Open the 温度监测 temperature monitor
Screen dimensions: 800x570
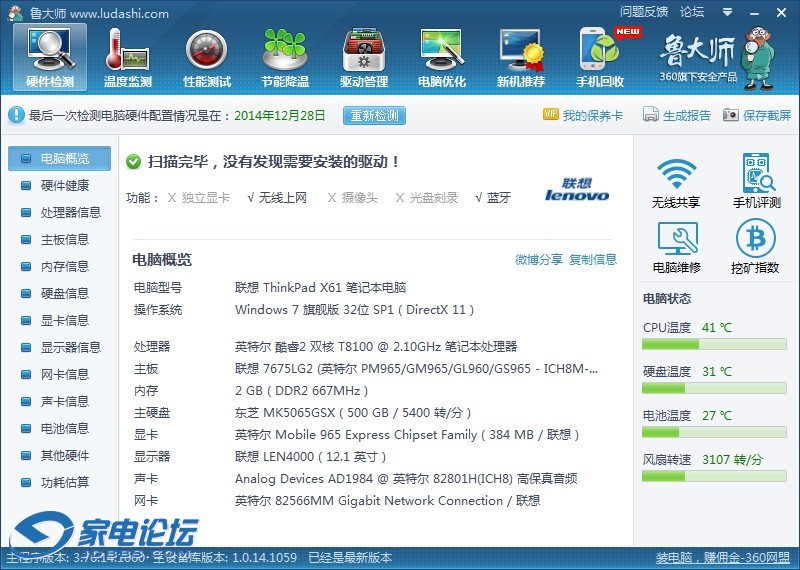(x=128, y=58)
